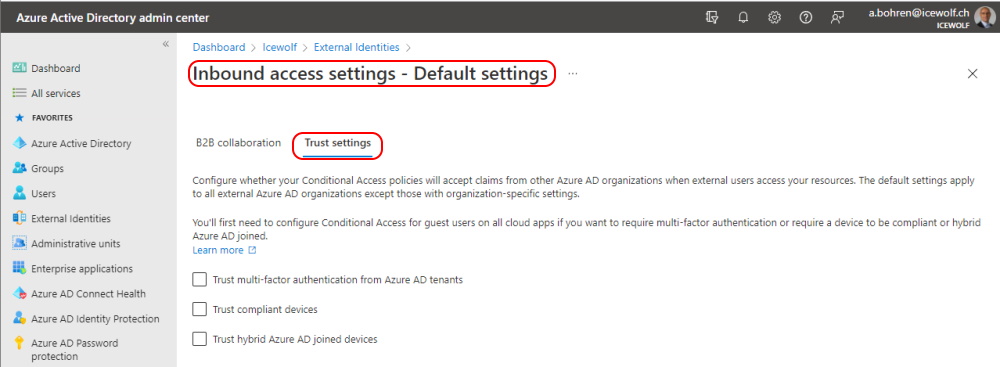The width and height of the screenshot is (1000, 367).
Task: Click the user profile avatar
Action: [984, 17]
